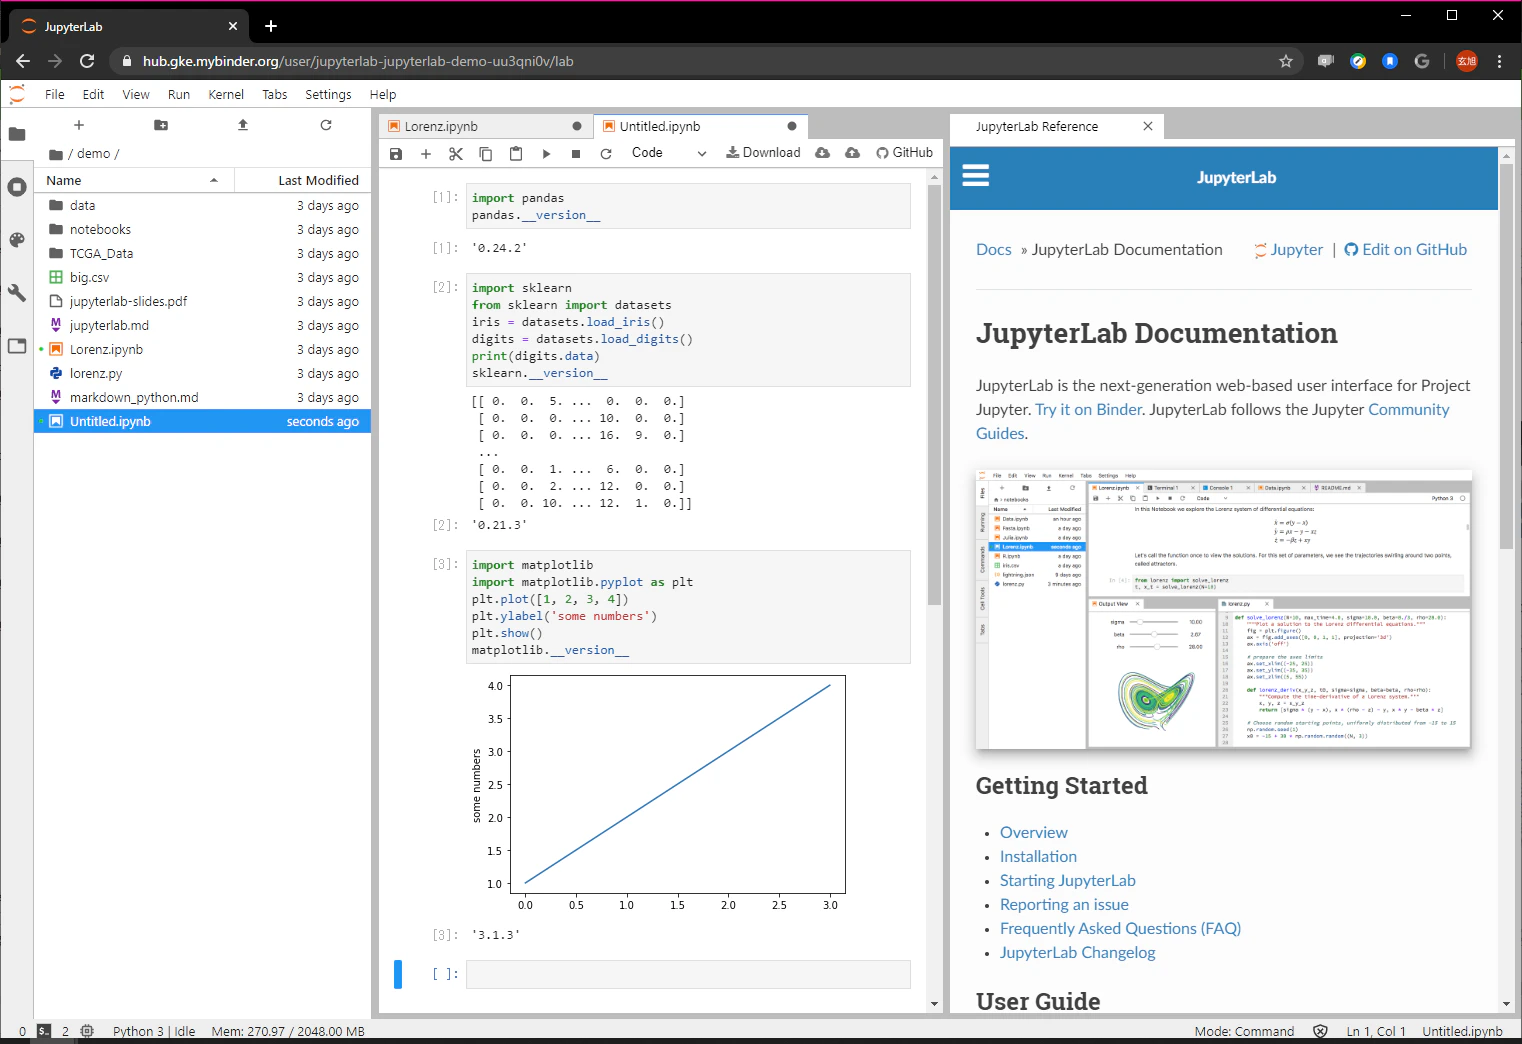This screenshot has height=1044, width=1522.
Task: Restart the kernel using the notebook toolbar icon
Action: pyautogui.click(x=606, y=154)
